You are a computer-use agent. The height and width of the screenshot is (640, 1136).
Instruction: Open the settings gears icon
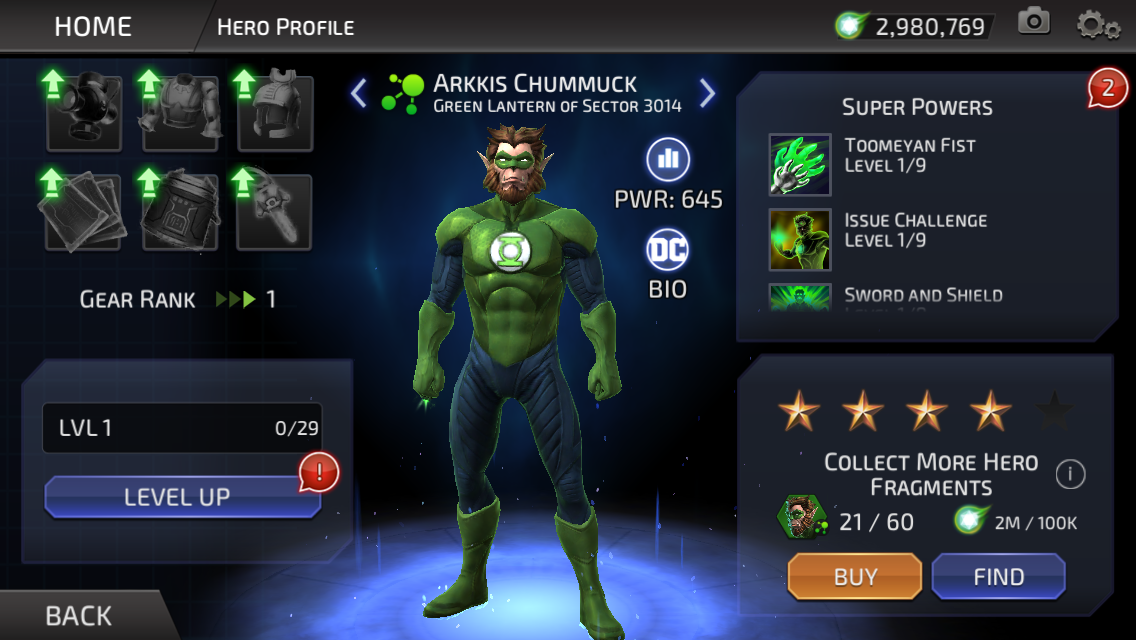pos(1098,25)
